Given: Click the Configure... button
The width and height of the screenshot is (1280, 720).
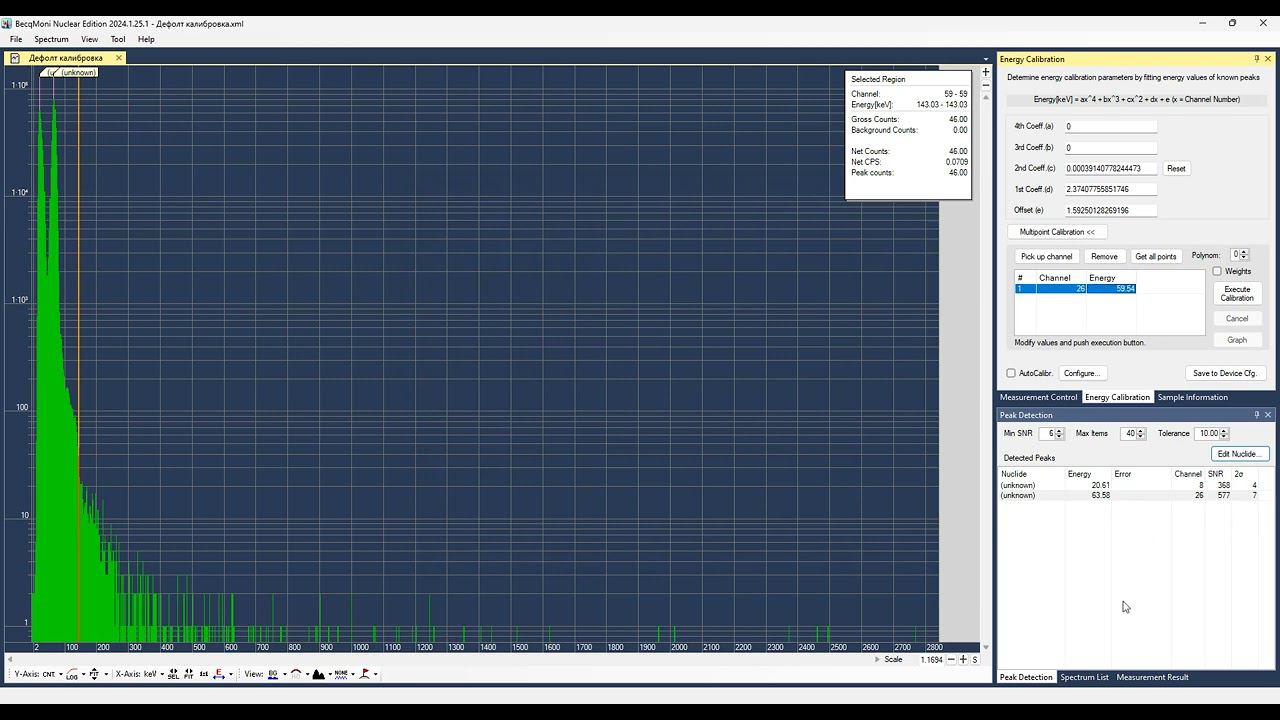Looking at the screenshot, I should coord(1081,373).
